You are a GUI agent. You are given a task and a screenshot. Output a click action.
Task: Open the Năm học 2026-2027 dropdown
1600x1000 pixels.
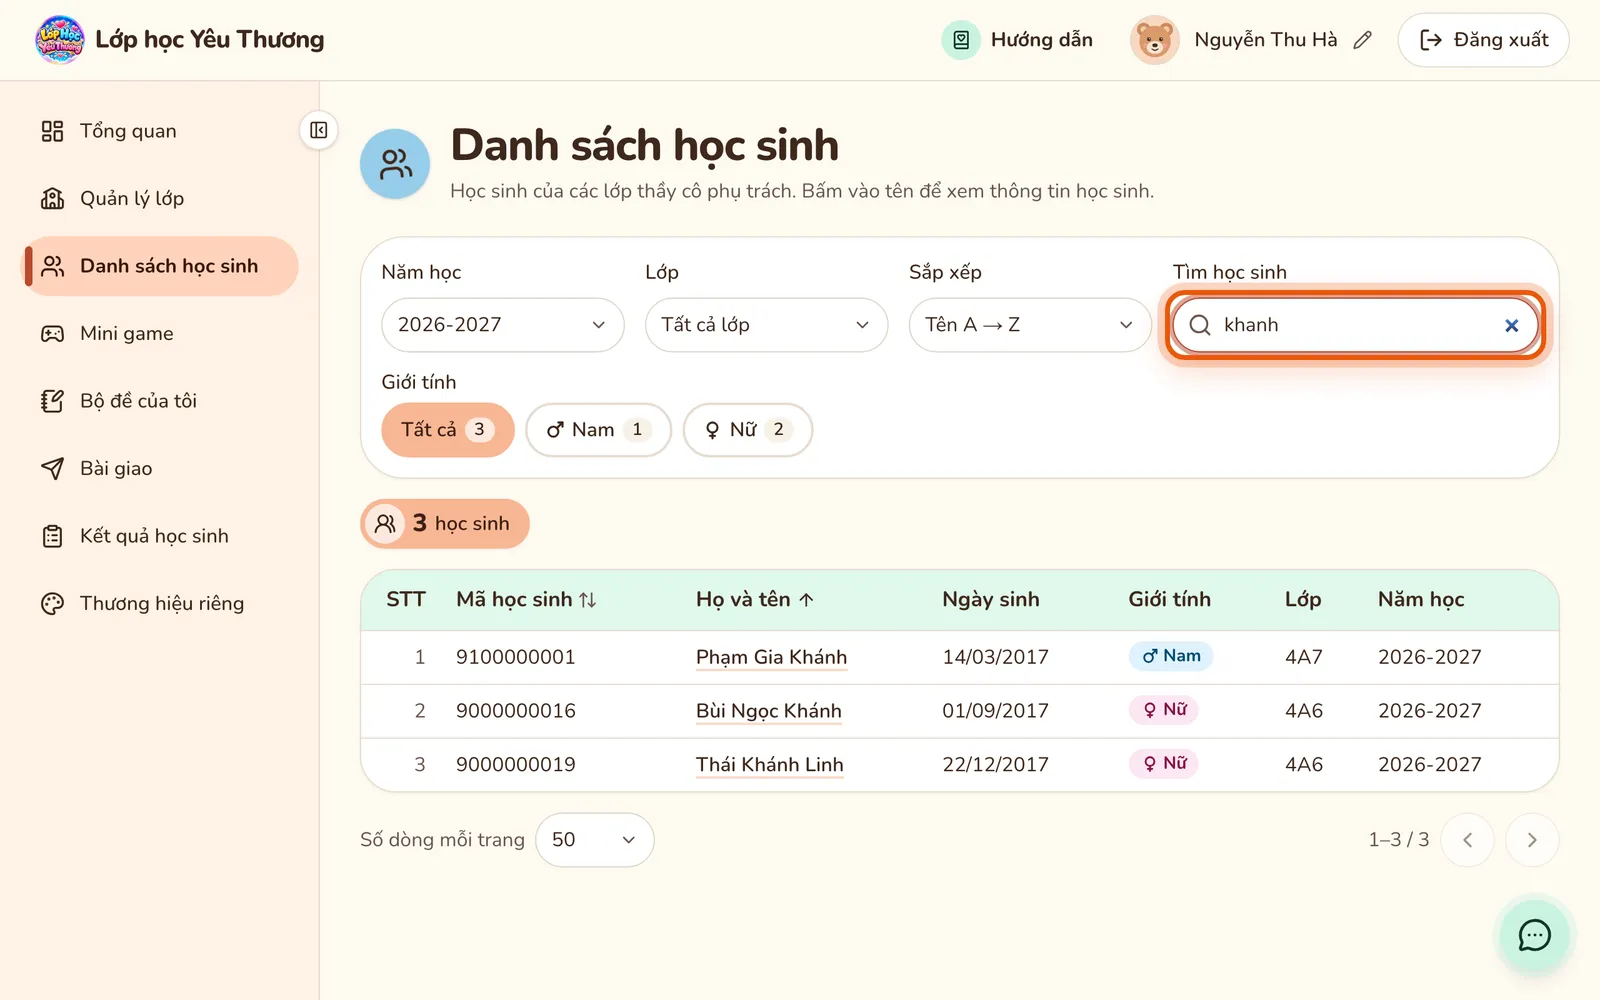[503, 325]
